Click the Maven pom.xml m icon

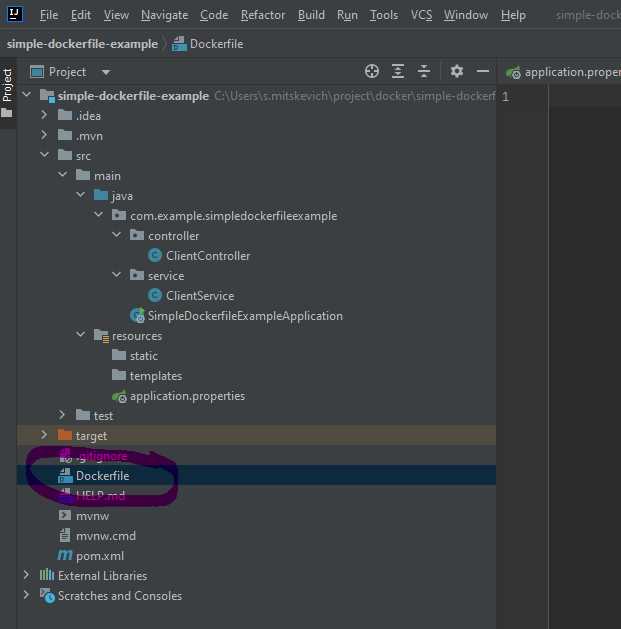tap(65, 555)
